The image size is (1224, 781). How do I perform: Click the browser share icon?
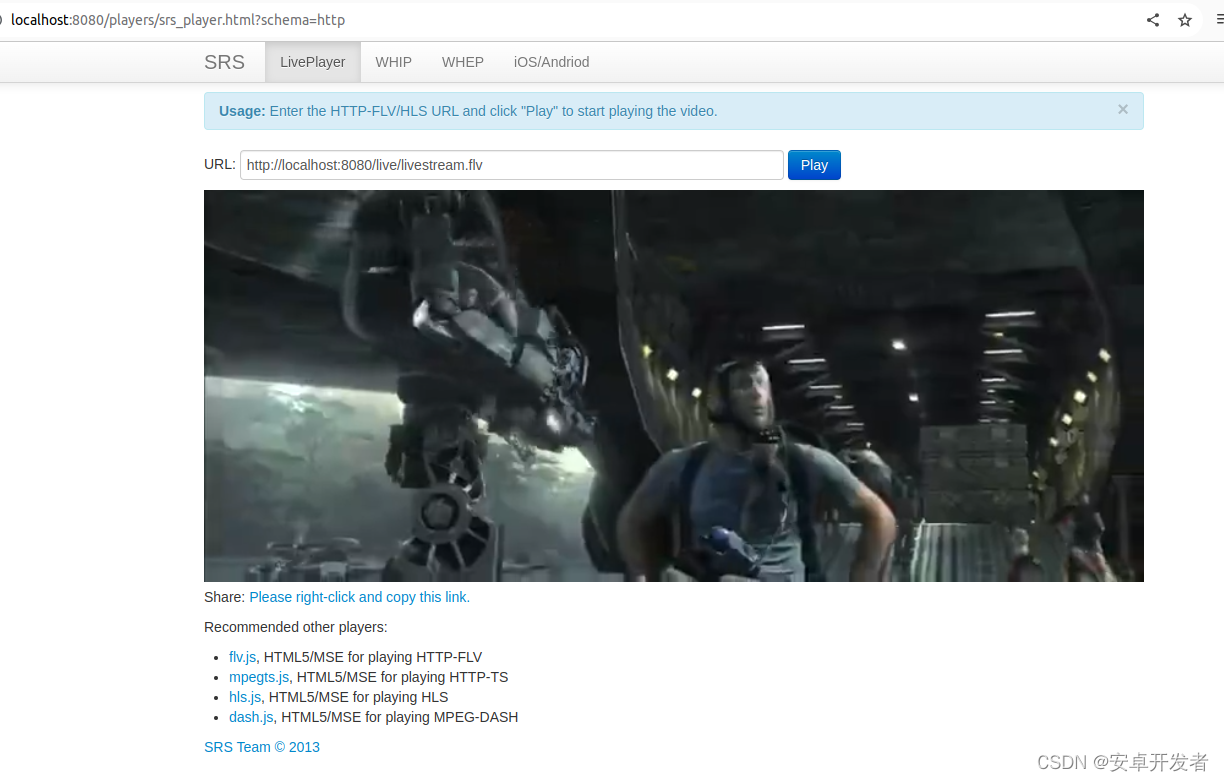coord(1153,20)
